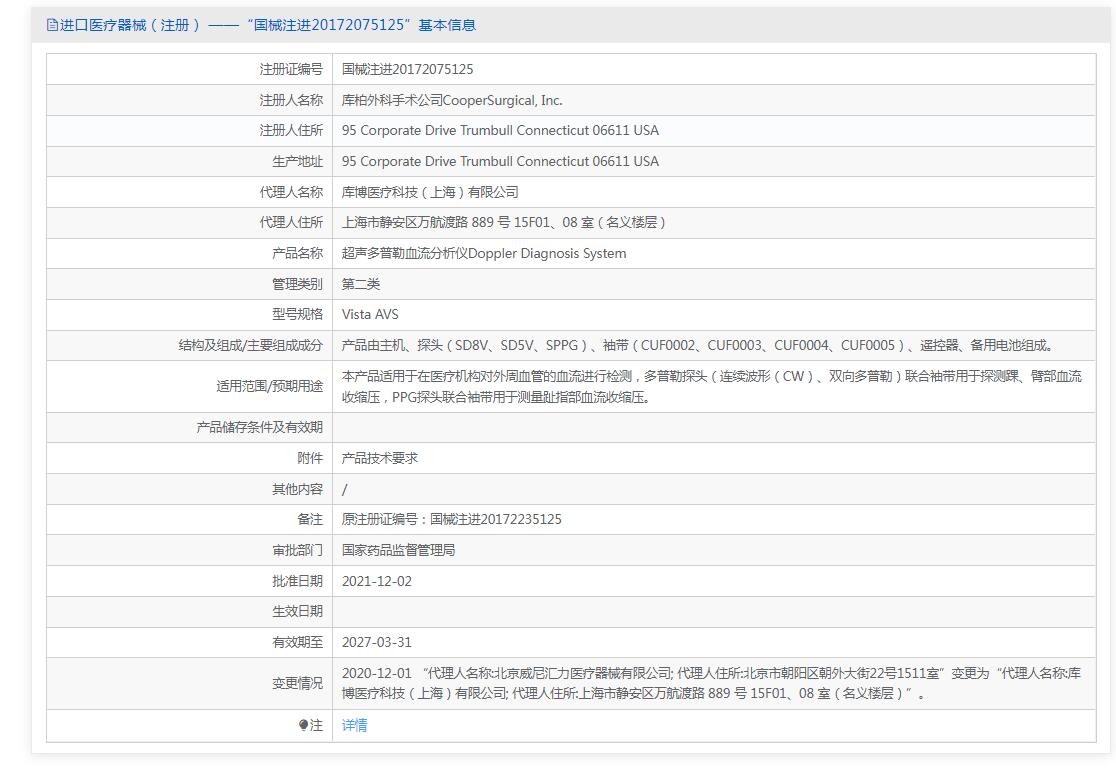Image resolution: width=1116 pixels, height=773 pixels.
Task: Click the 审批部门 label
Action: click(x=298, y=550)
